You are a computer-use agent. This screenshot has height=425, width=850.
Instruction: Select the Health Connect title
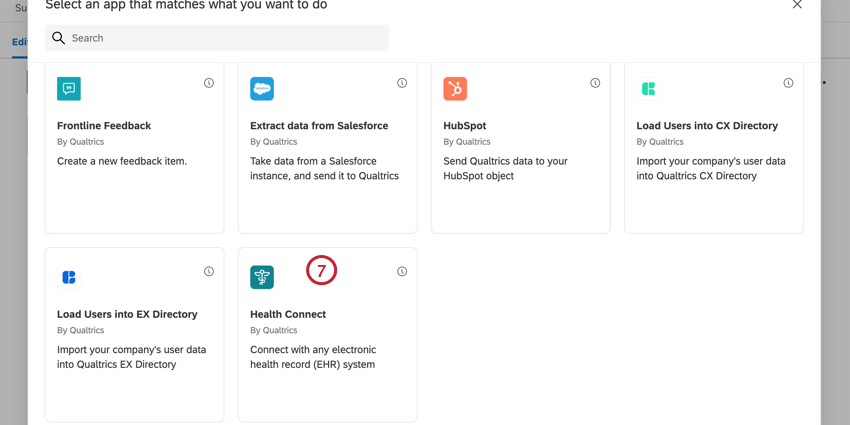coord(288,314)
